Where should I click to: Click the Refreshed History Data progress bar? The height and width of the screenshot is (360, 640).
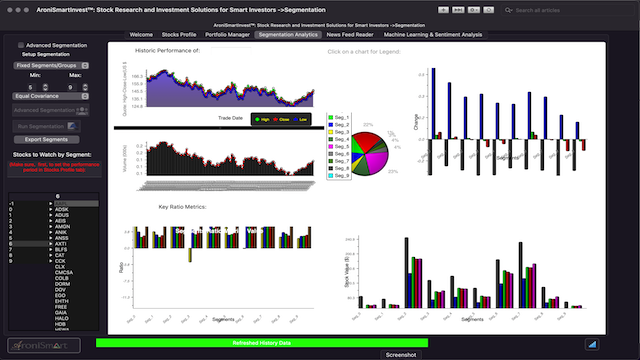[262, 343]
